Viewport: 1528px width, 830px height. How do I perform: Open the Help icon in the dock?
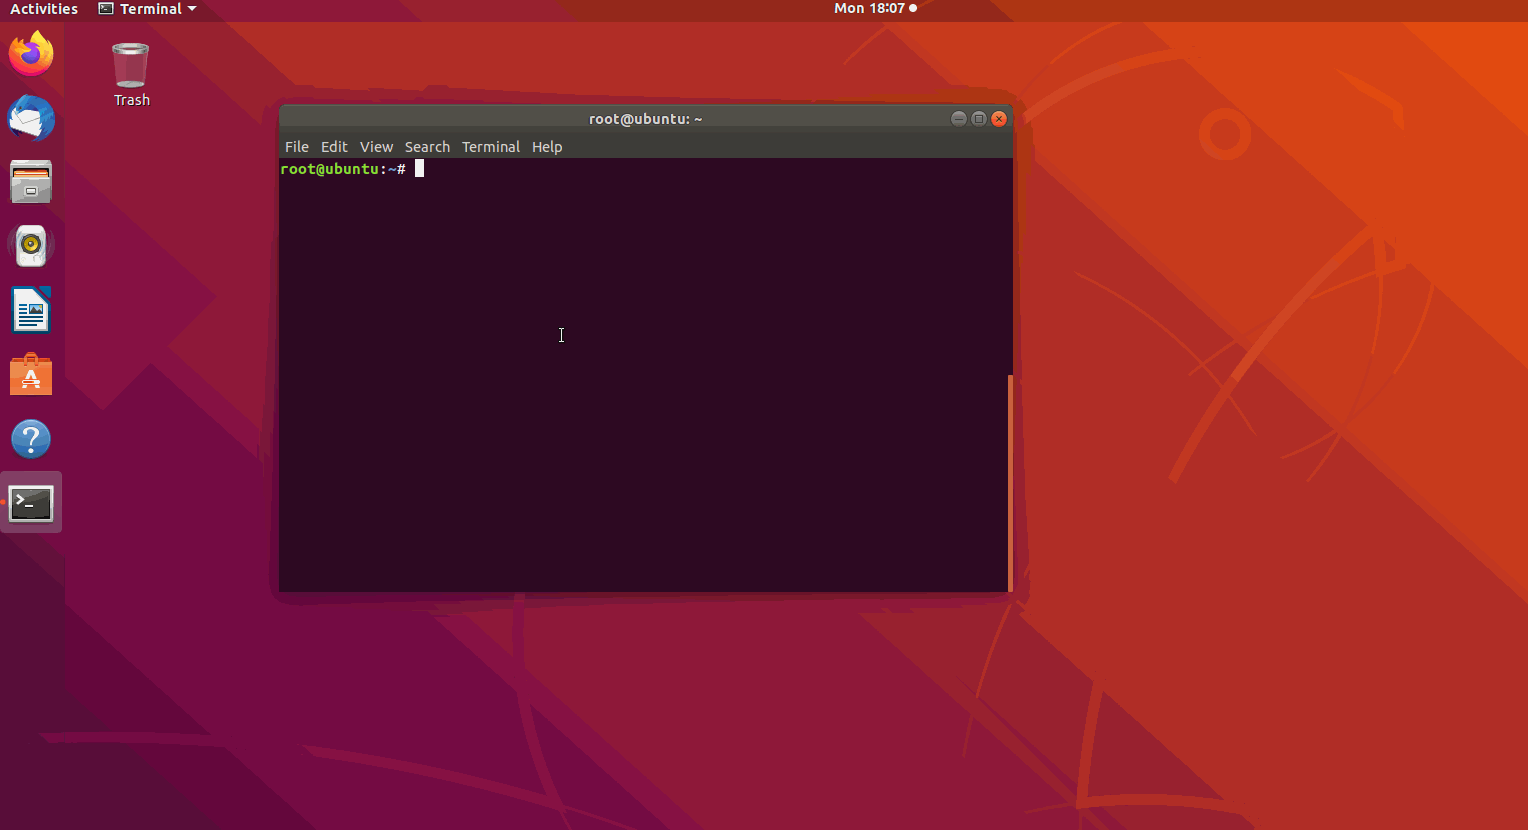coord(31,439)
